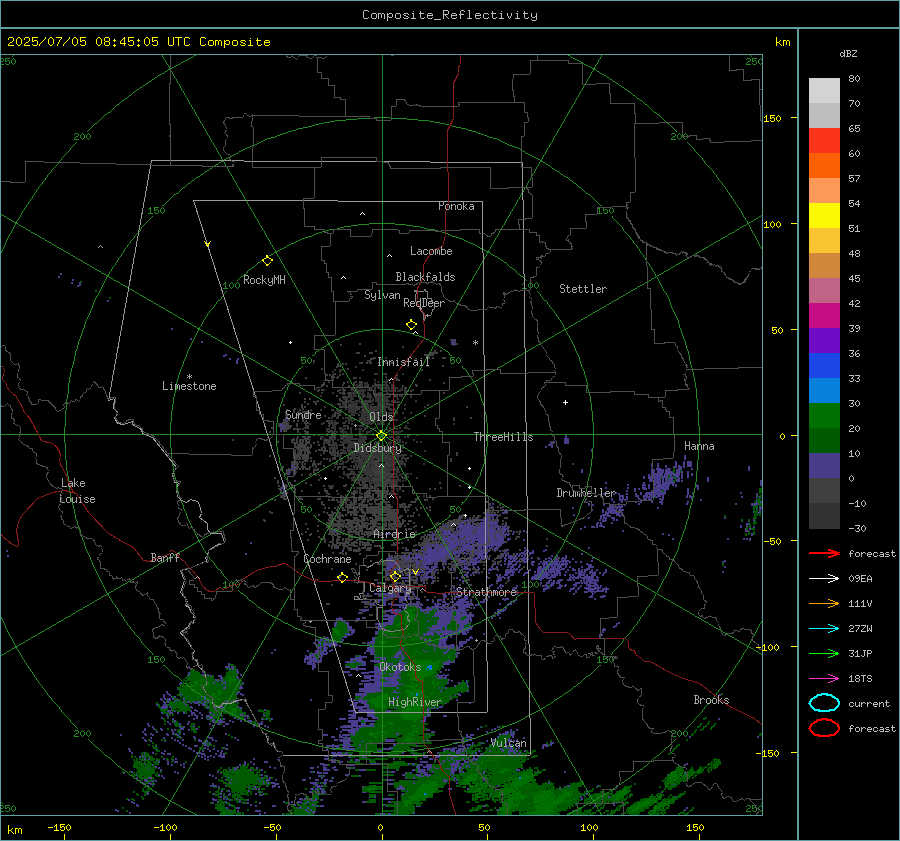Image resolution: width=900 pixels, height=841 pixels.
Task: Click the dBZ legend heading
Action: pyautogui.click(x=848, y=53)
